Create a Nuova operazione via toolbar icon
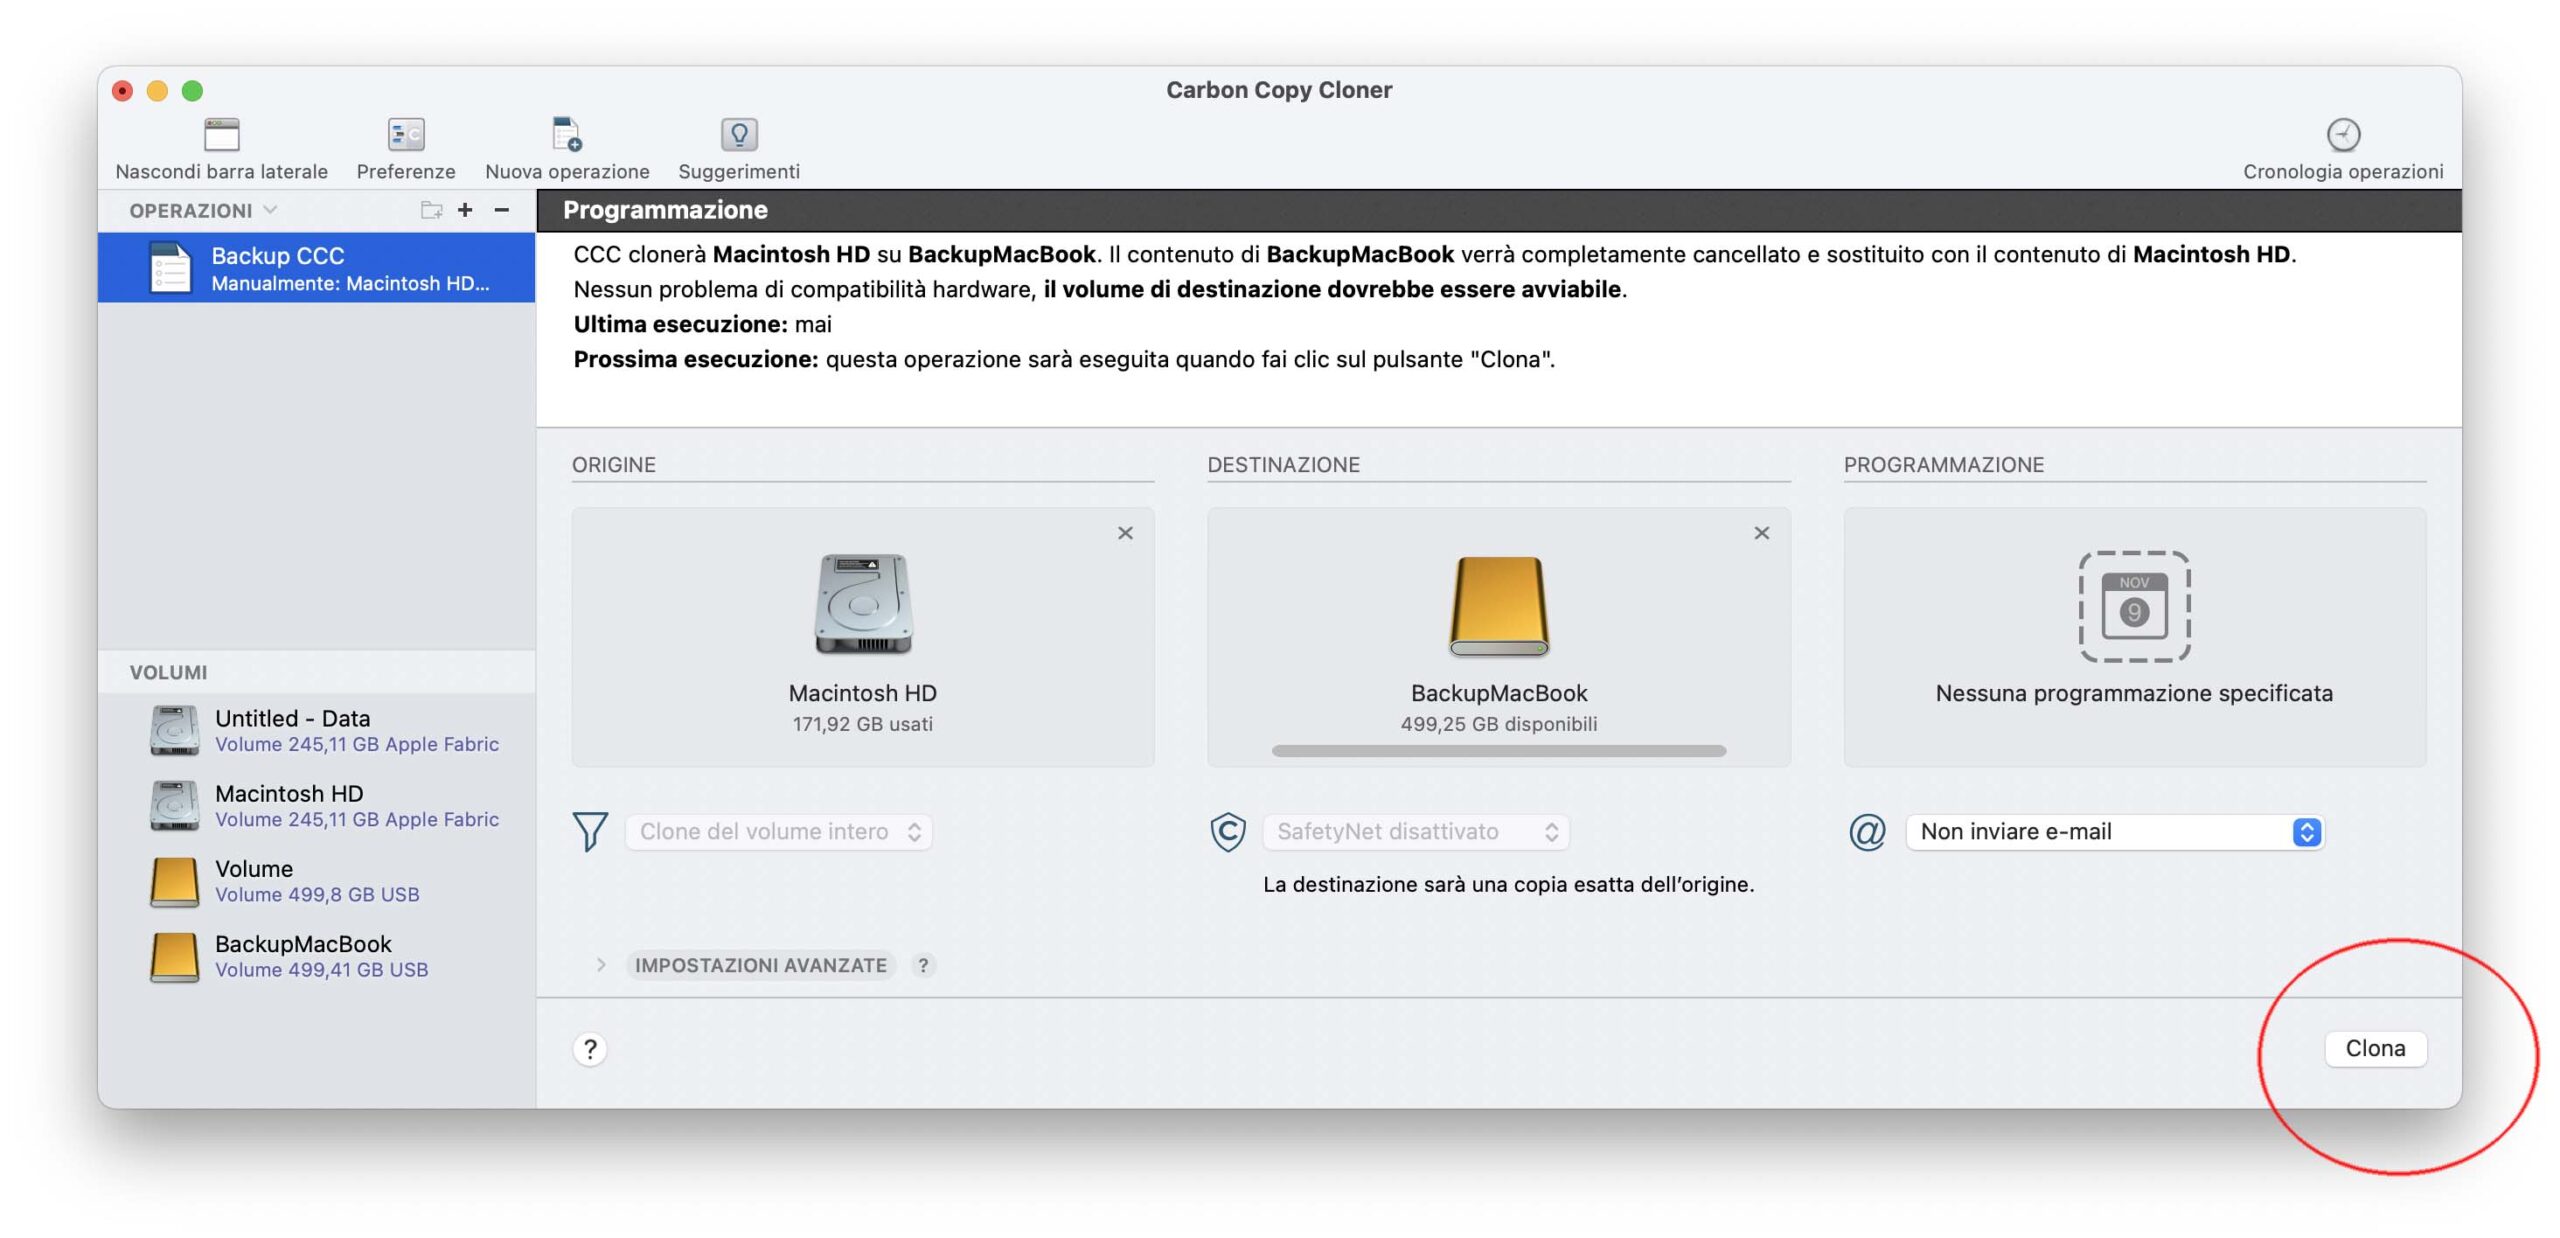Image resolution: width=2560 pixels, height=1238 pixels. [566, 134]
